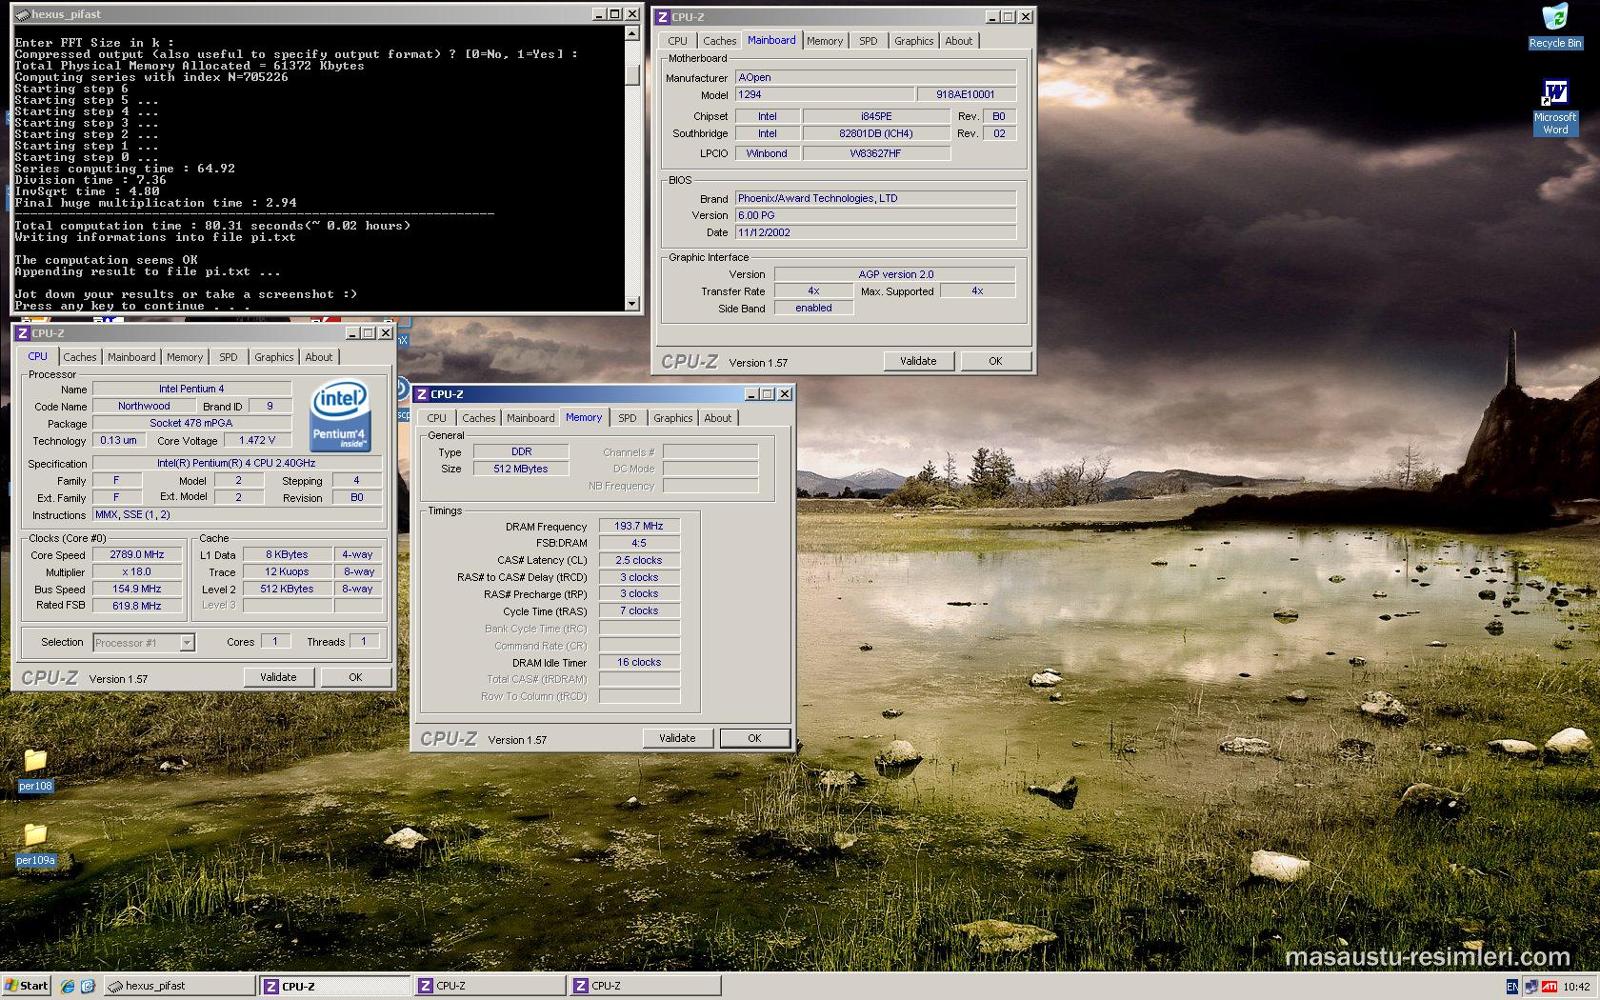Viewport: 1600px width, 1000px height.
Task: Select the Microsoft Word desktop shortcut
Action: [x=1555, y=107]
